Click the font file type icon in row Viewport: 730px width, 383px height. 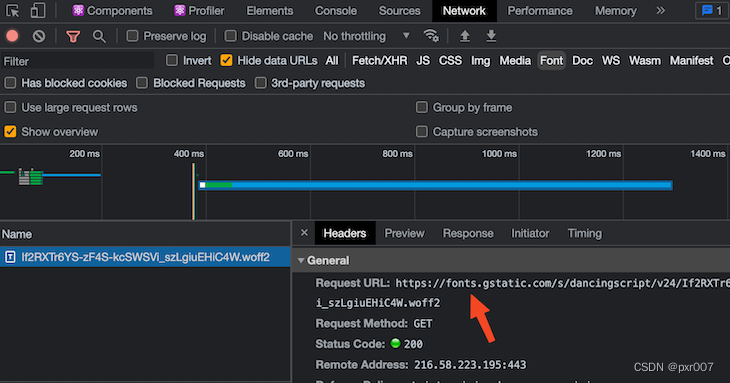pos(10,257)
